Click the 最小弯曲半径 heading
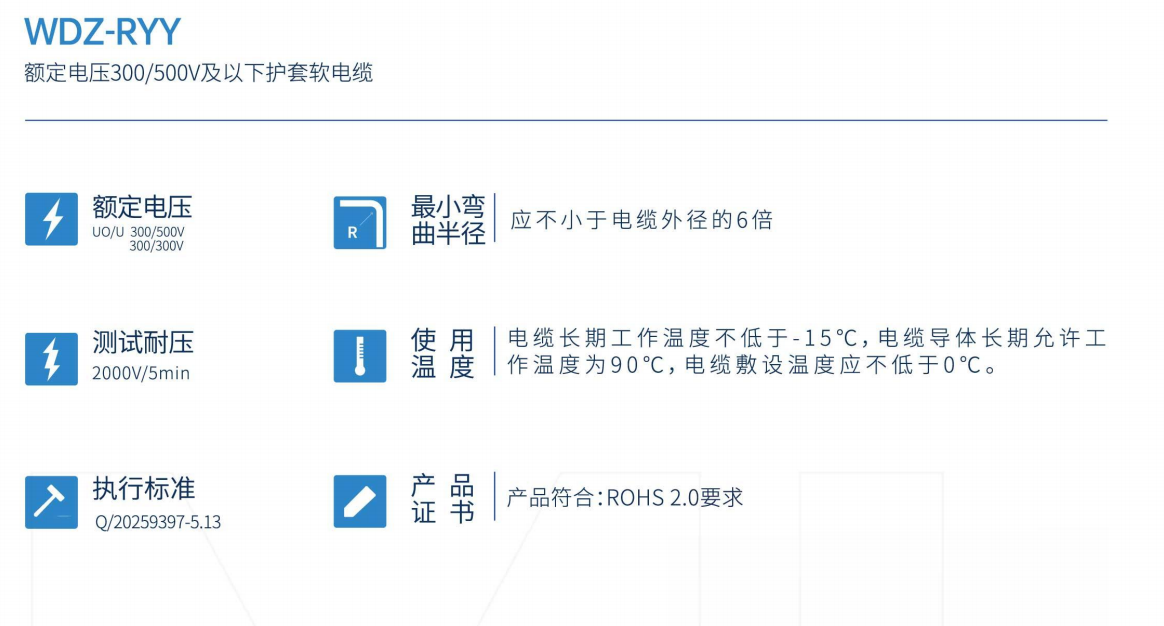The width and height of the screenshot is (1164, 626). pos(447,220)
